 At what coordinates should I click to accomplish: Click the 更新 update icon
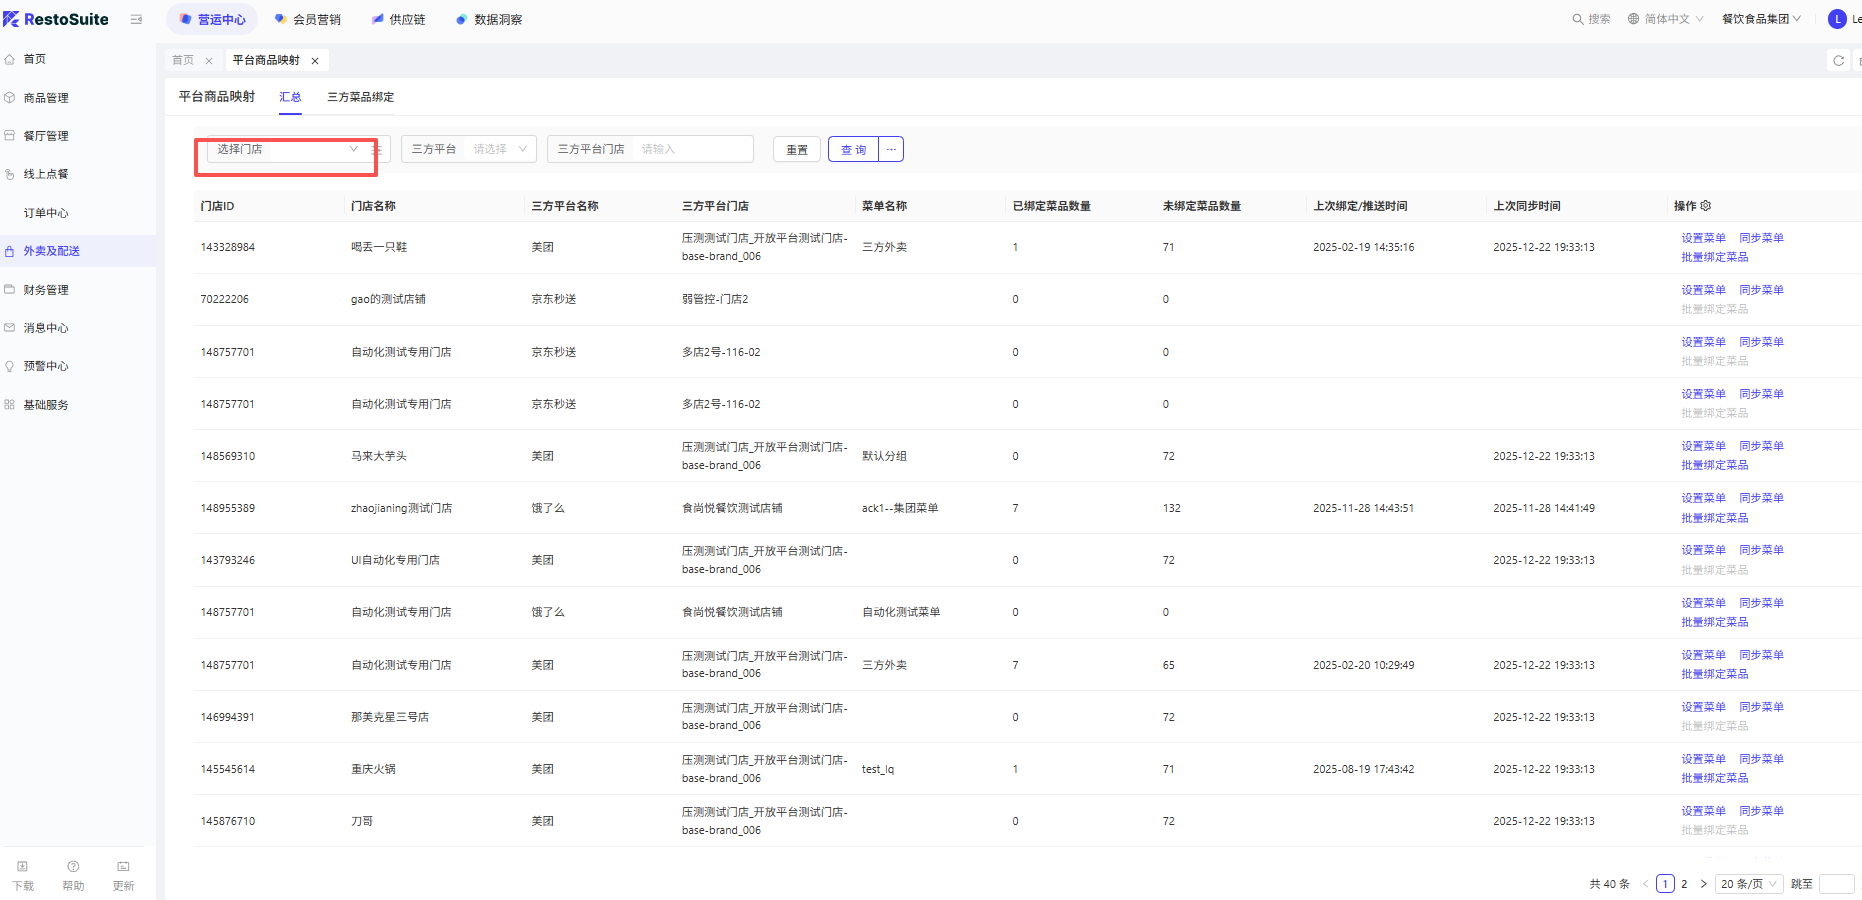pyautogui.click(x=123, y=867)
